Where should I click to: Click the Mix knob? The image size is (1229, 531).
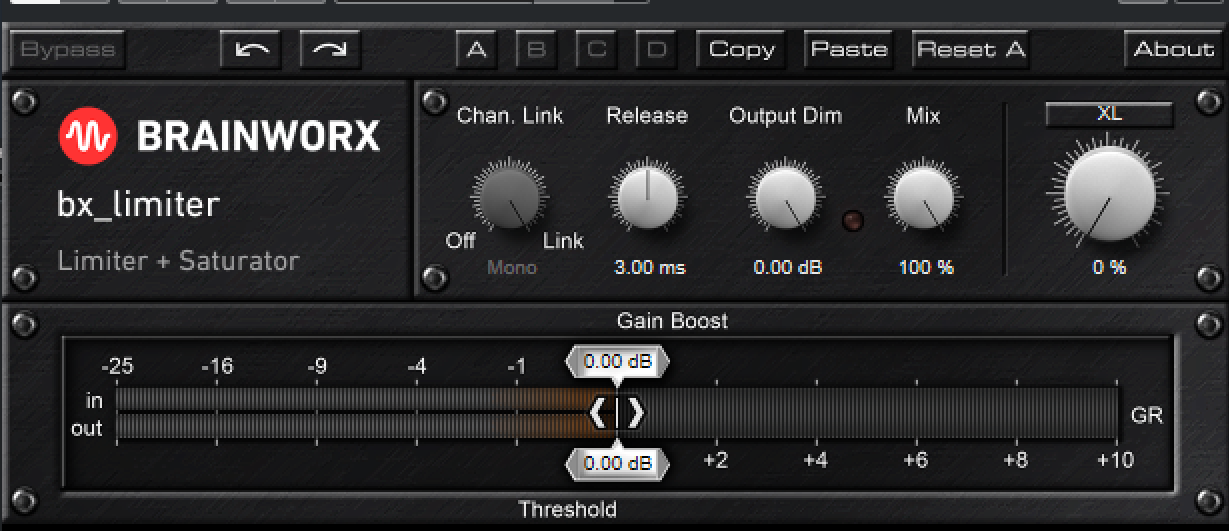tap(923, 196)
